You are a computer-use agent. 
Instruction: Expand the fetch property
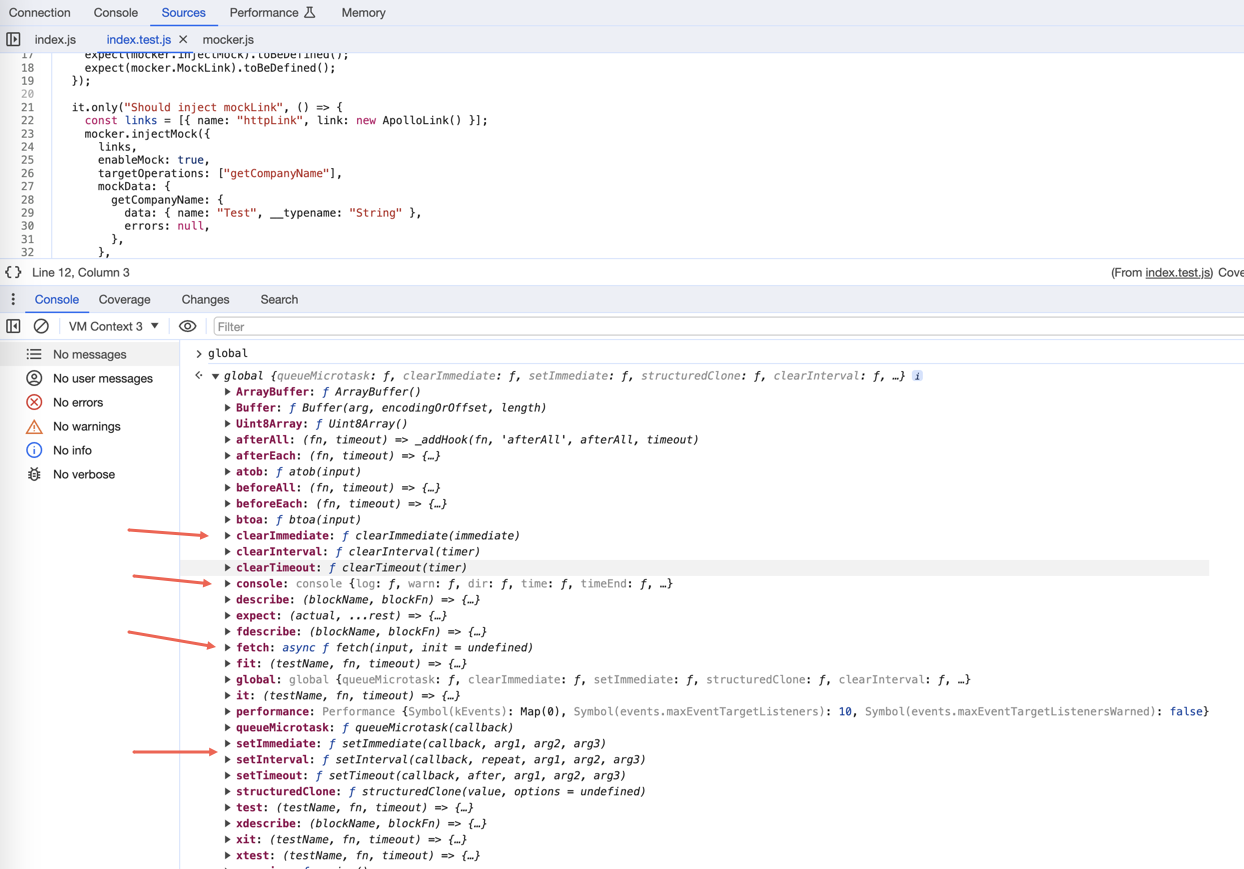[228, 648]
